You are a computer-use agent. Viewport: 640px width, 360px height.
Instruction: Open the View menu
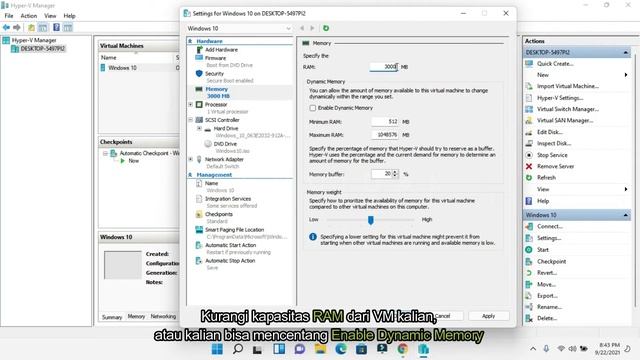tap(50, 16)
